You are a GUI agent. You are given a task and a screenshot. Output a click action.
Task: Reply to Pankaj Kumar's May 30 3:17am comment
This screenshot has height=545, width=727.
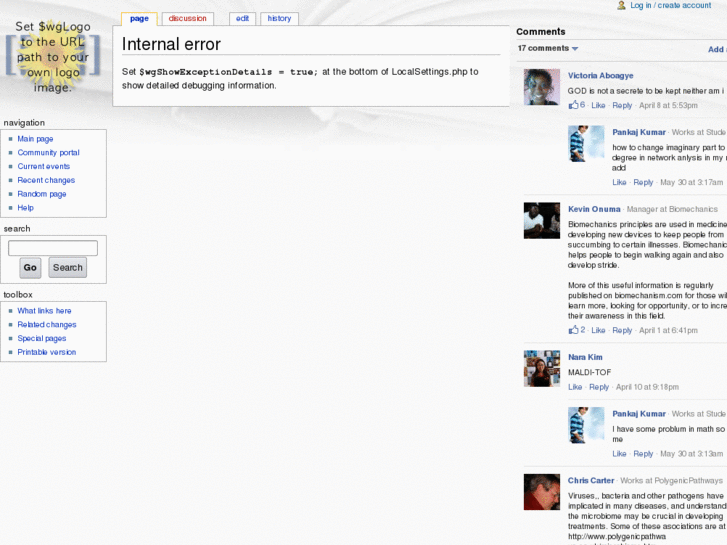click(x=643, y=182)
